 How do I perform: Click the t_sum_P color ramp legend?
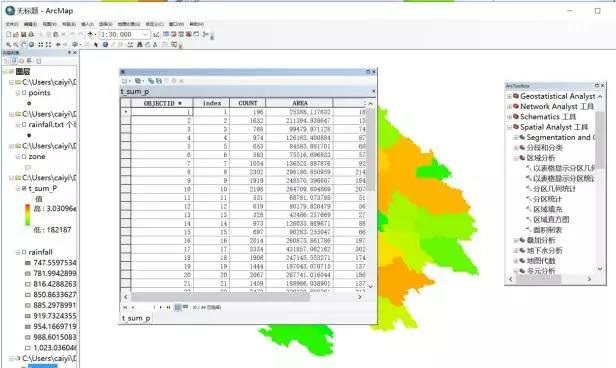pyautogui.click(x=28, y=215)
